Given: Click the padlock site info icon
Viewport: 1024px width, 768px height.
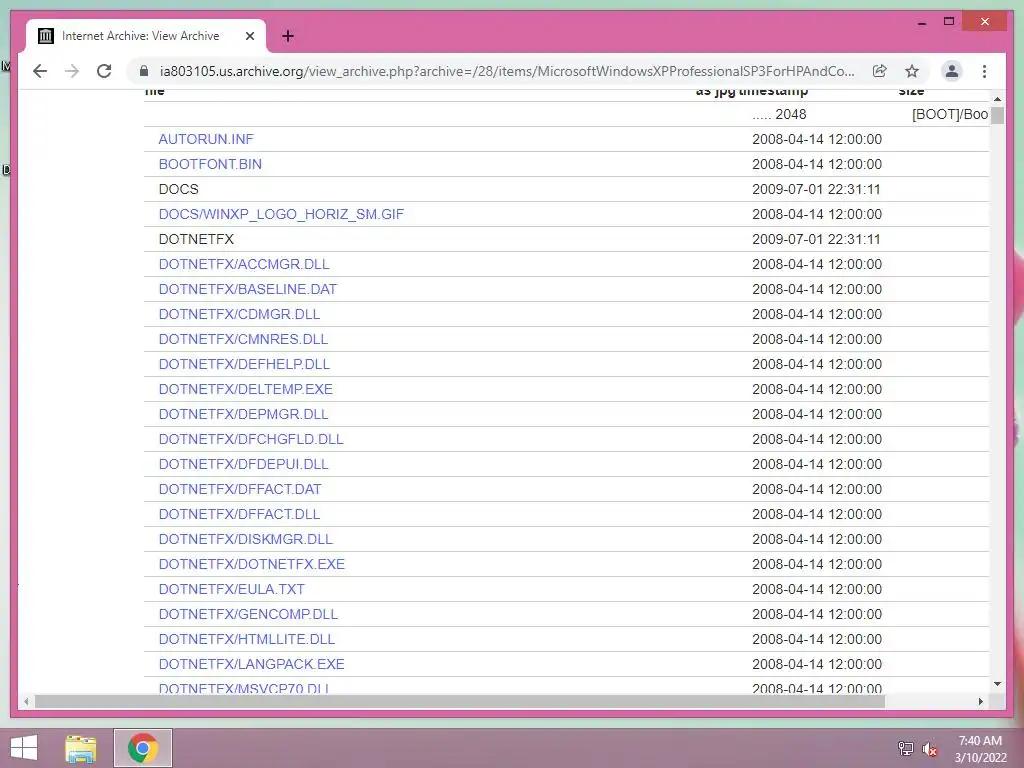Looking at the screenshot, I should pyautogui.click(x=144, y=71).
